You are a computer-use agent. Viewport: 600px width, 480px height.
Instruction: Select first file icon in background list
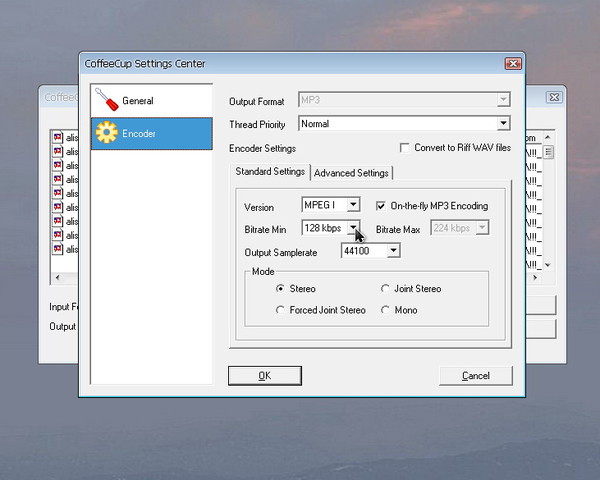[57, 137]
